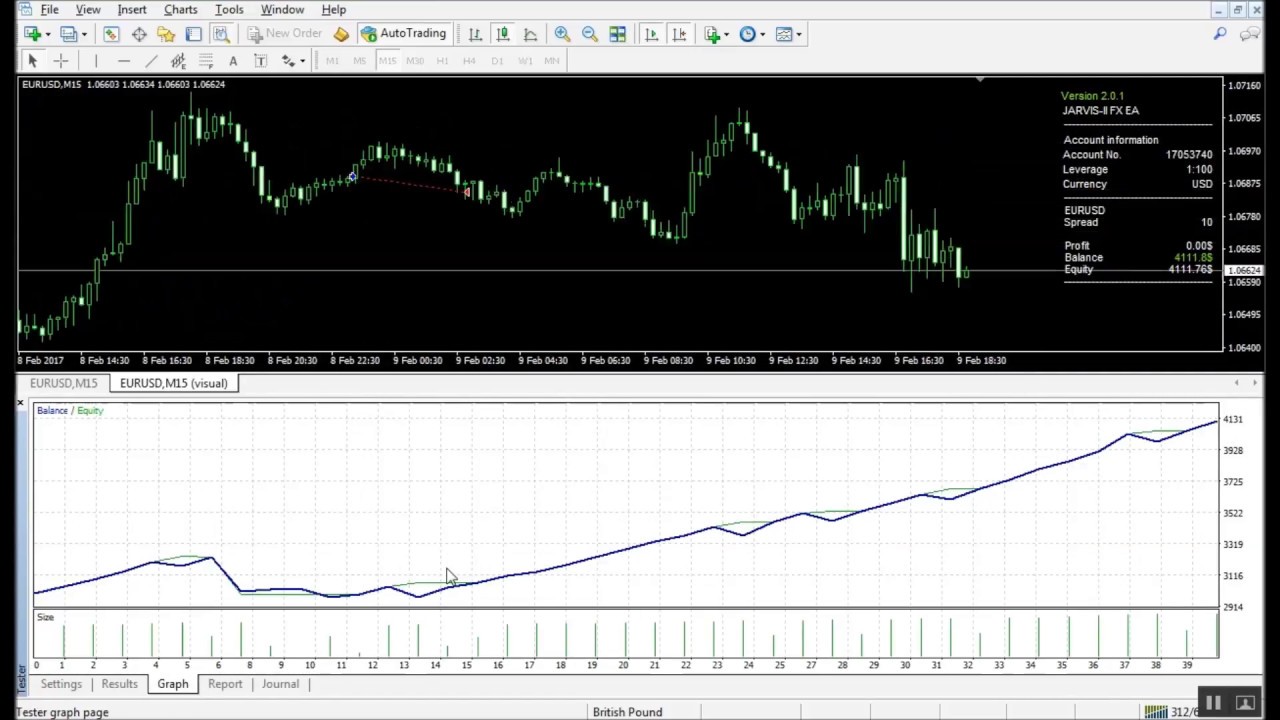This screenshot has height=720, width=1280.
Task: Click the search magnifier icon
Action: (x=1220, y=34)
